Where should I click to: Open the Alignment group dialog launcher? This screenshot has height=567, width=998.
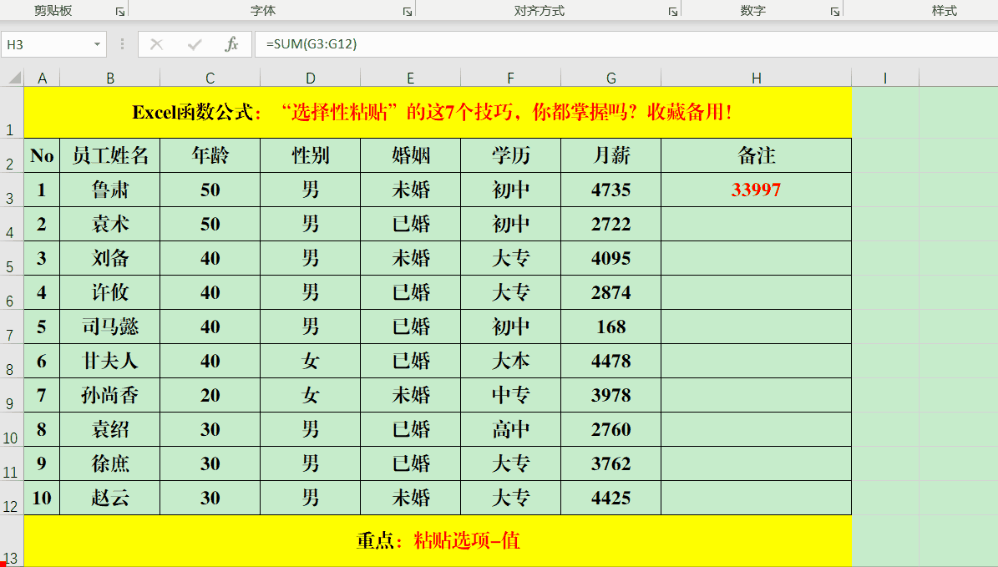pyautogui.click(x=673, y=11)
